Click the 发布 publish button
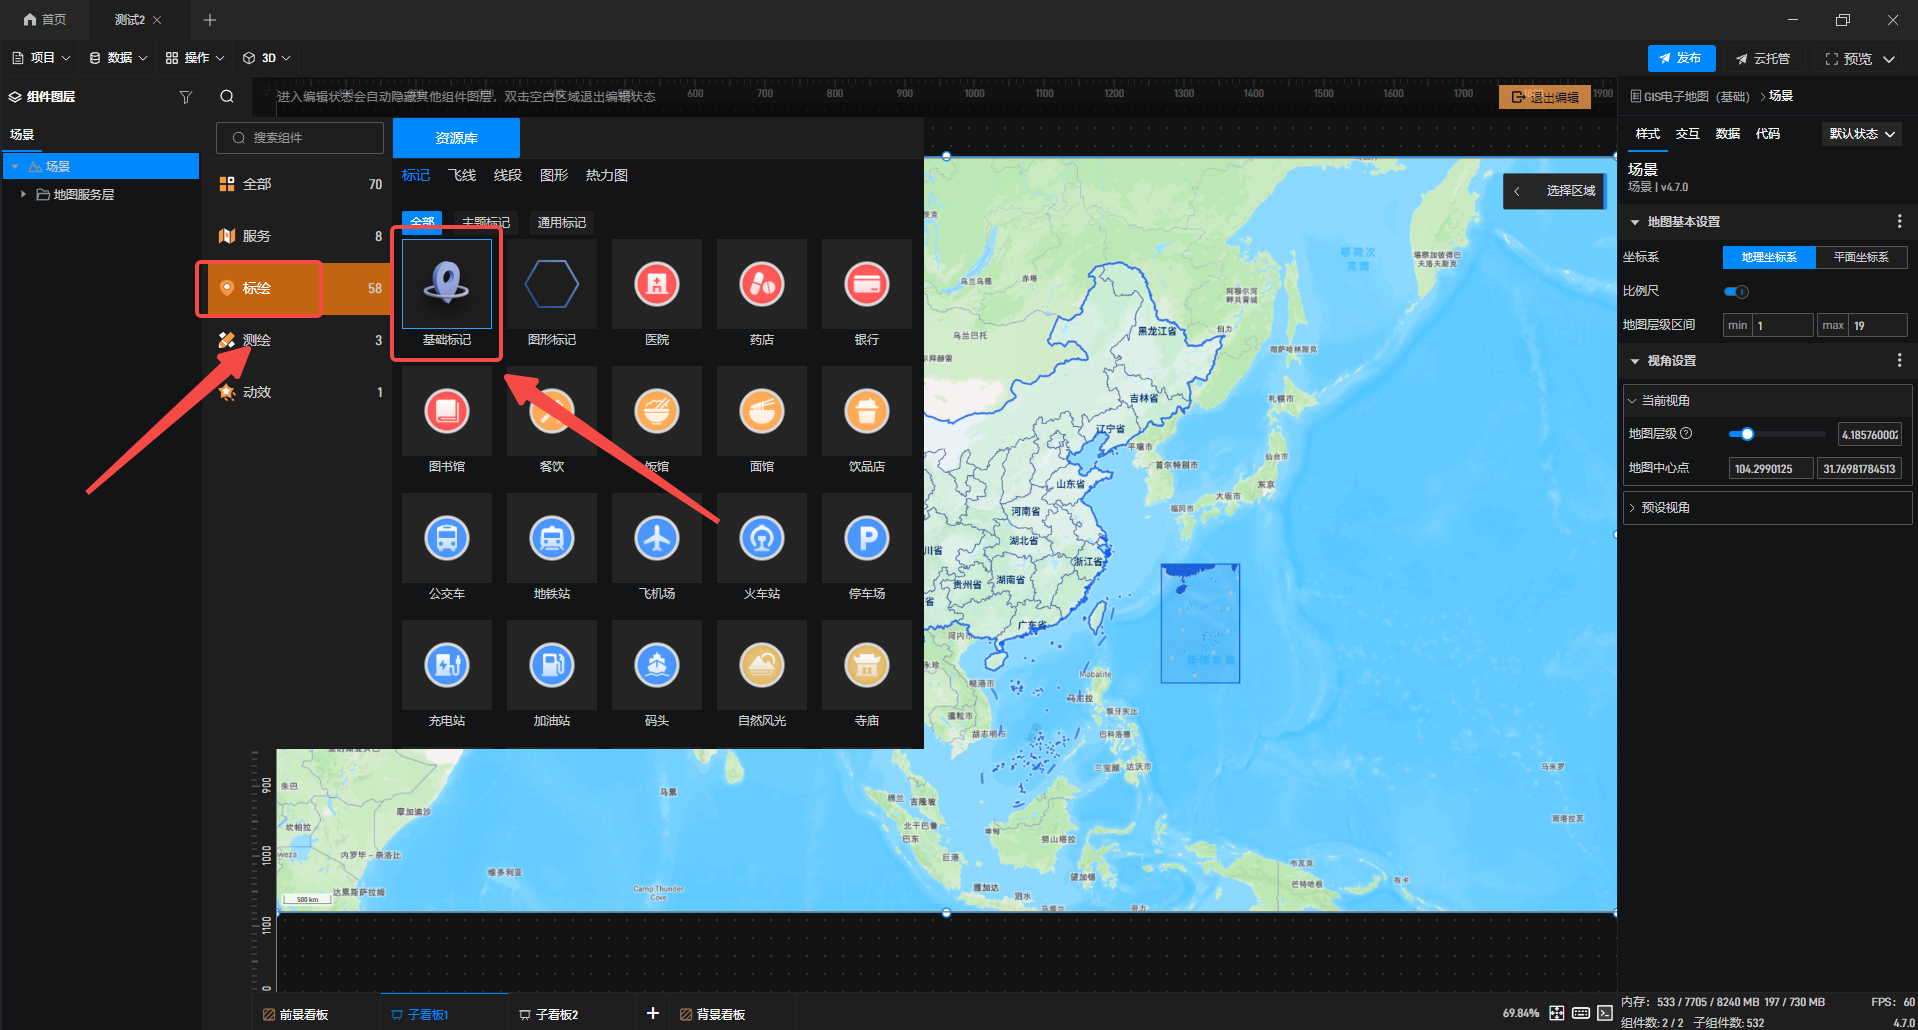Image resolution: width=1918 pixels, height=1030 pixels. tap(1681, 58)
